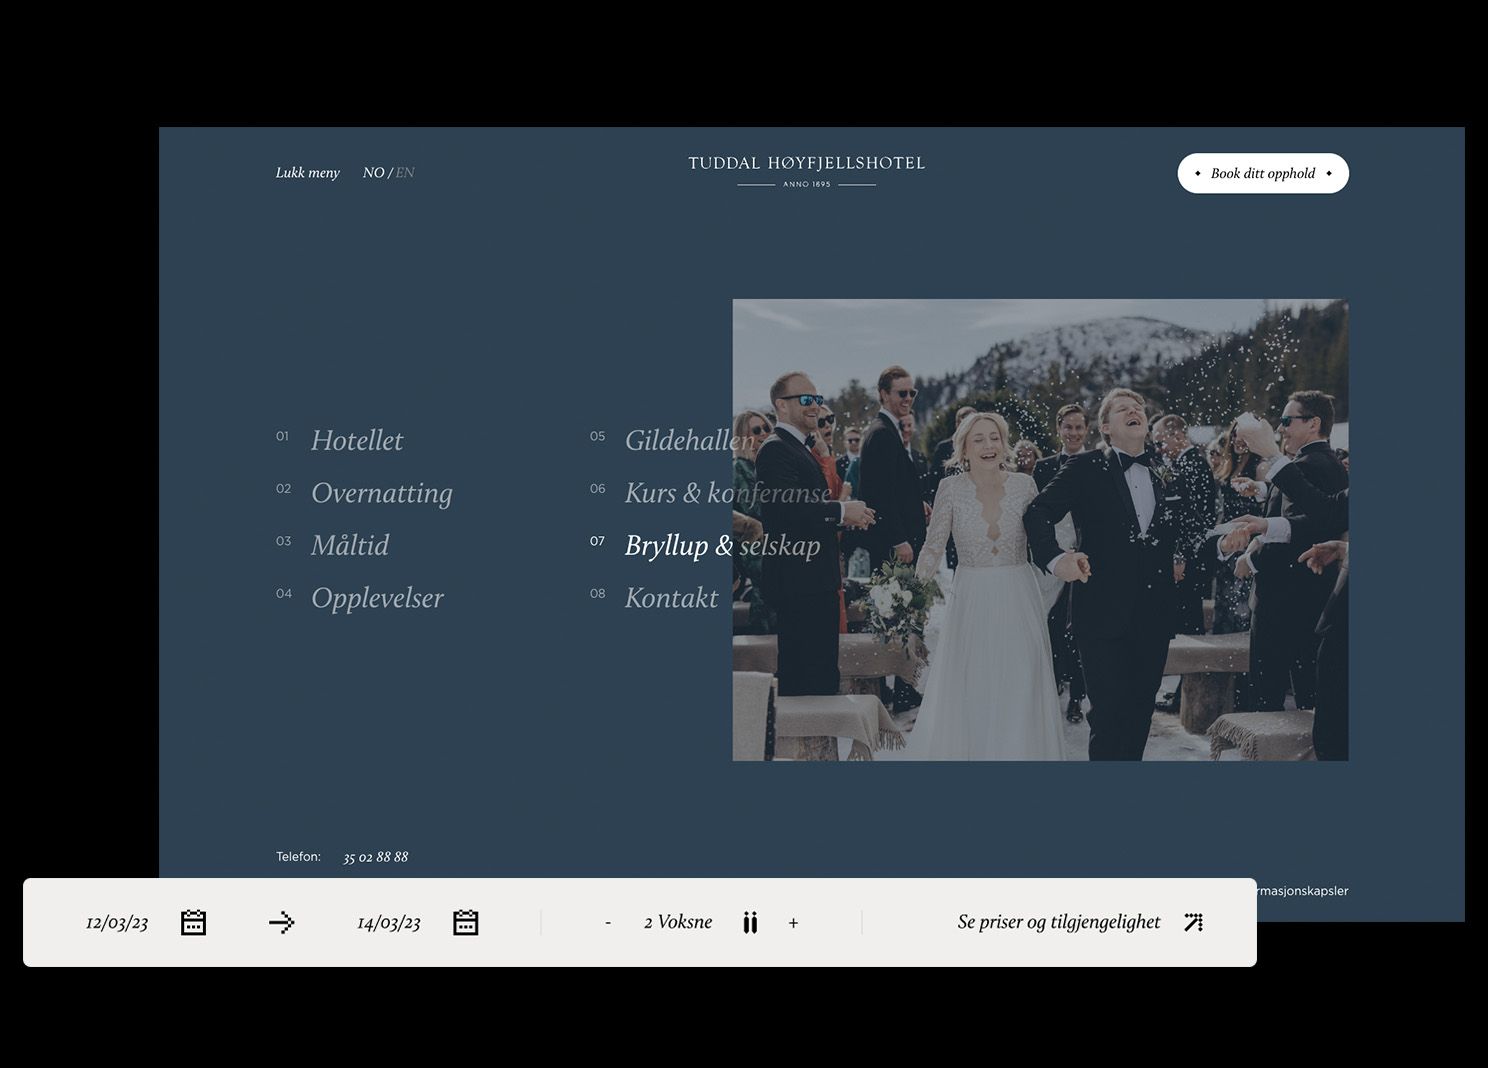Increase adult count with plus button
The width and height of the screenshot is (1488, 1068).
(793, 923)
